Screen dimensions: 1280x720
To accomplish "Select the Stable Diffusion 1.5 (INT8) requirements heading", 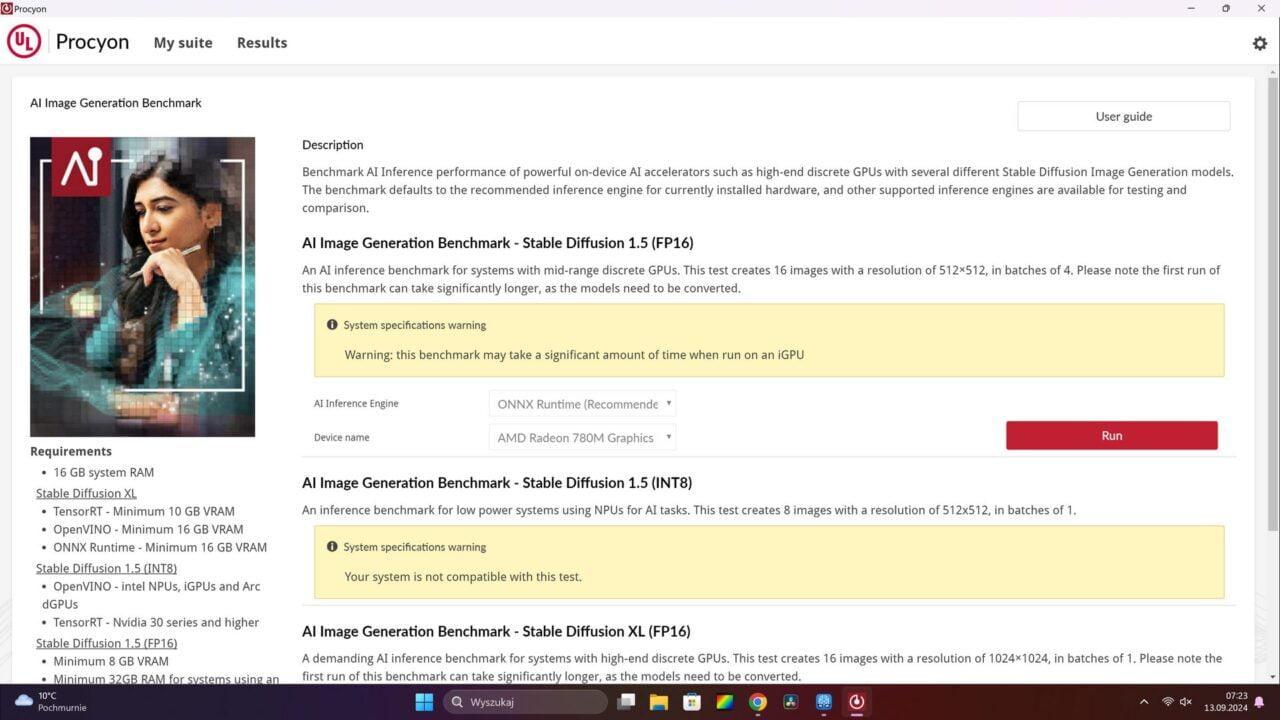I will click(106, 568).
